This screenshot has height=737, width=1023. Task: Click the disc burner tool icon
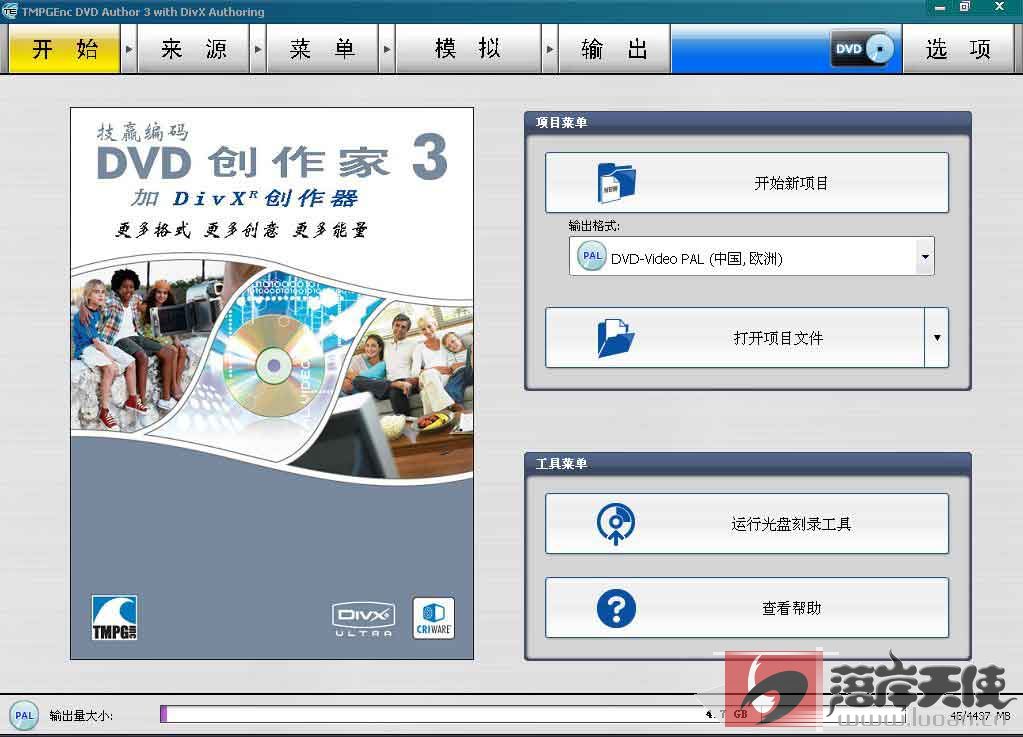(615, 524)
